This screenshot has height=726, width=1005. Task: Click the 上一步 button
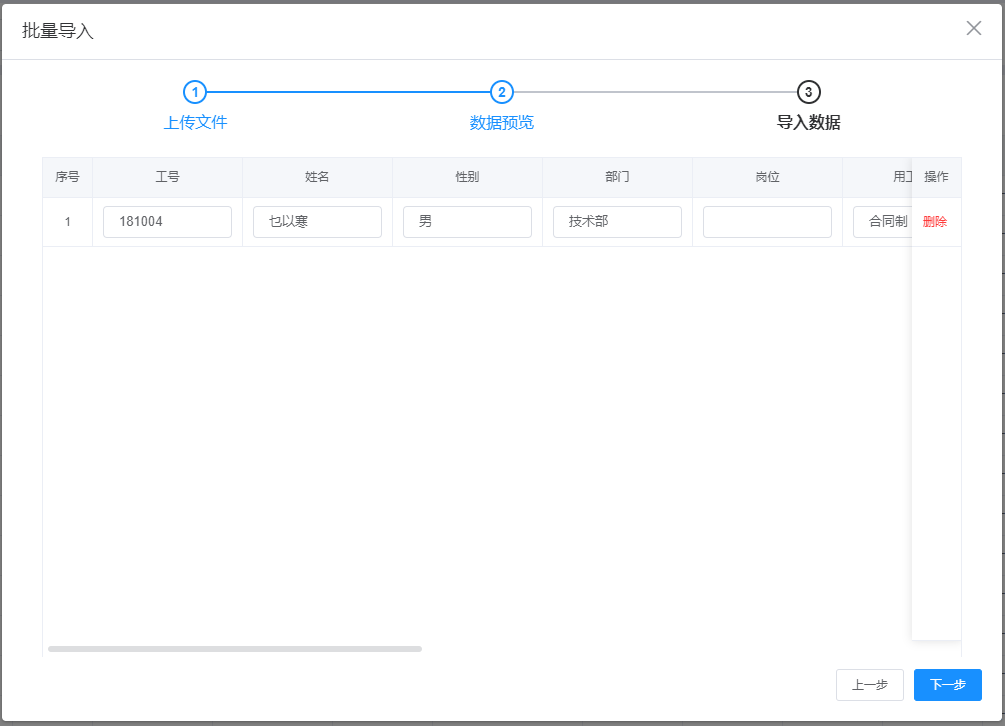[869, 685]
